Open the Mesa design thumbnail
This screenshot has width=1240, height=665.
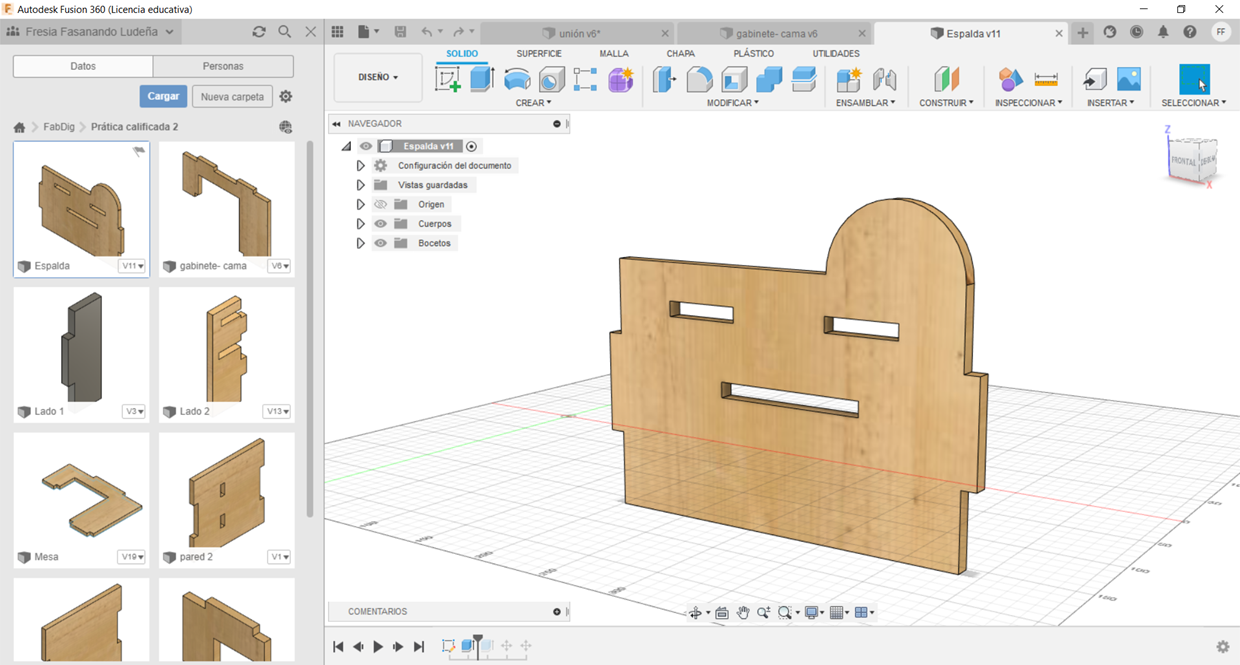(81, 493)
